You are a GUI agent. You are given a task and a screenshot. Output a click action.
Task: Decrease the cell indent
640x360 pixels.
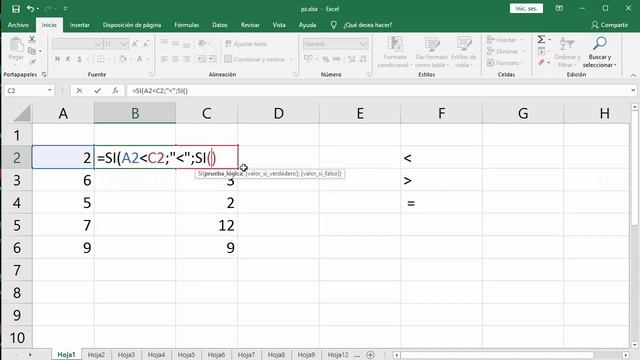201,59
